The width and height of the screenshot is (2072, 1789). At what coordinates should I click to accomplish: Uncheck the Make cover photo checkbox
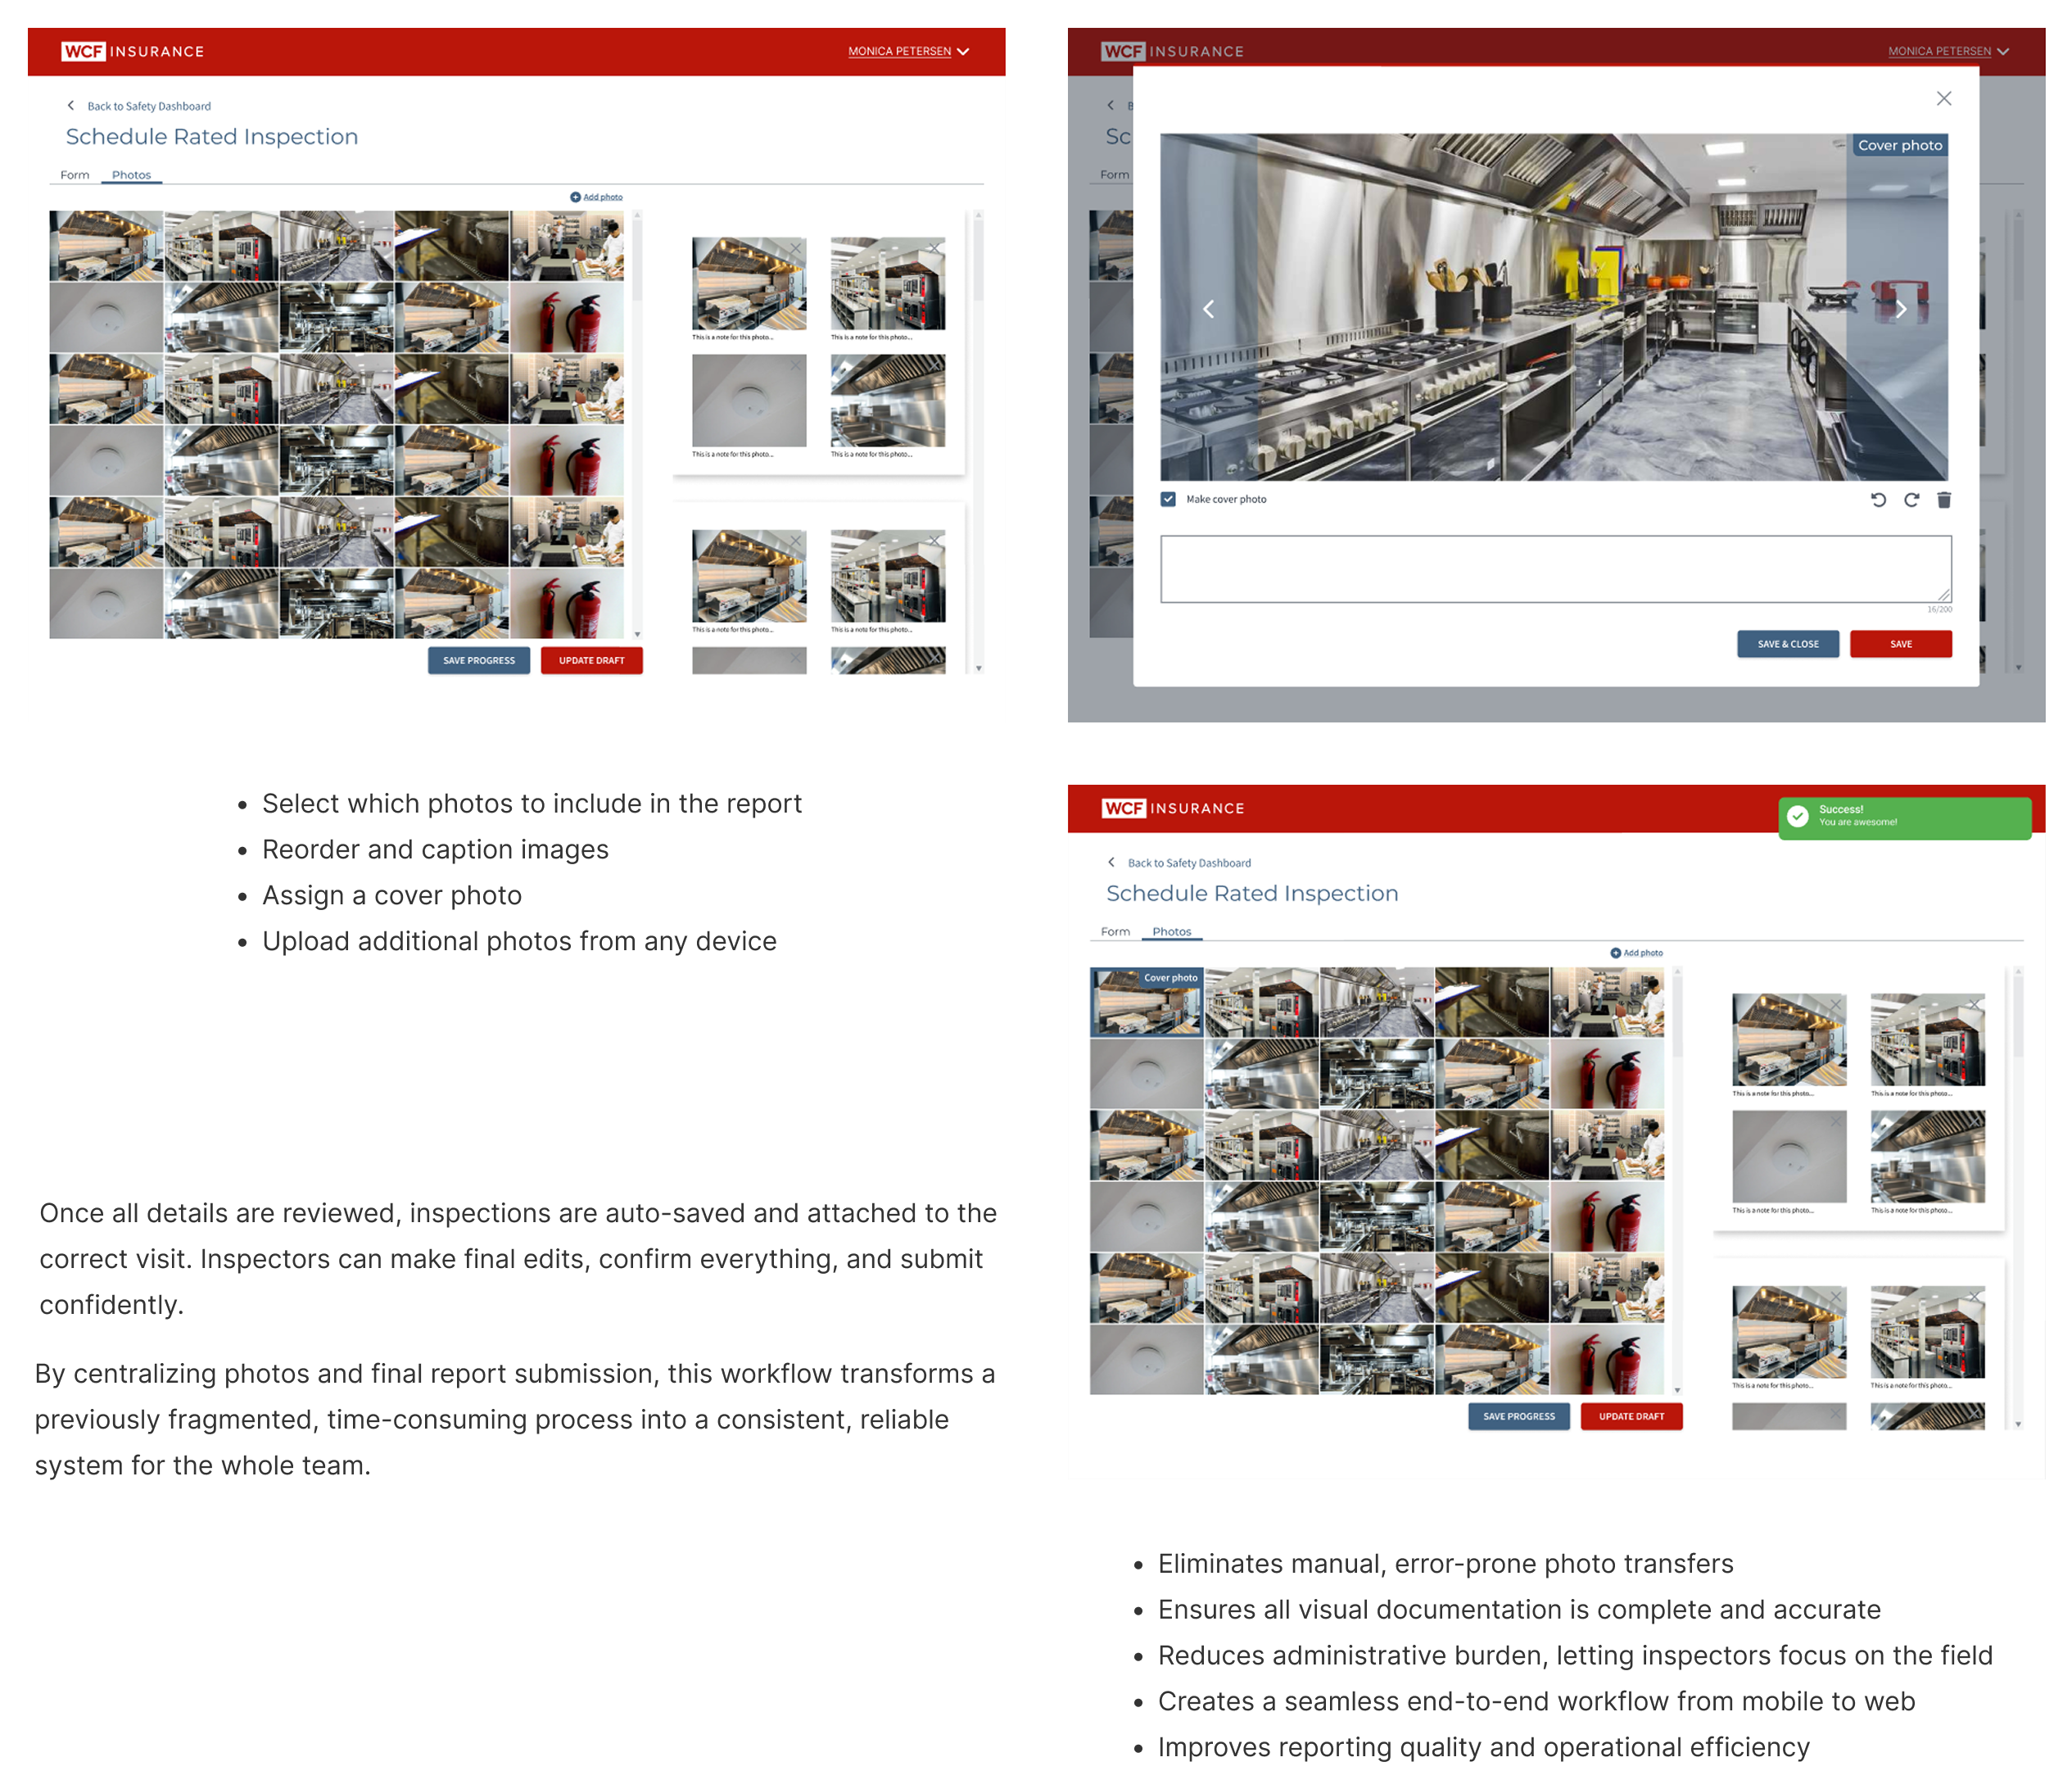click(x=1168, y=499)
